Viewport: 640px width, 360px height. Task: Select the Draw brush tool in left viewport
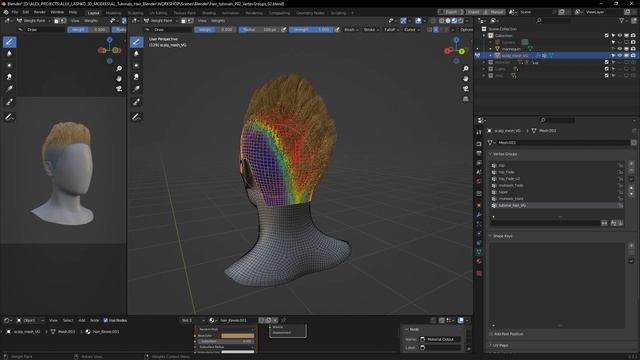point(9,42)
